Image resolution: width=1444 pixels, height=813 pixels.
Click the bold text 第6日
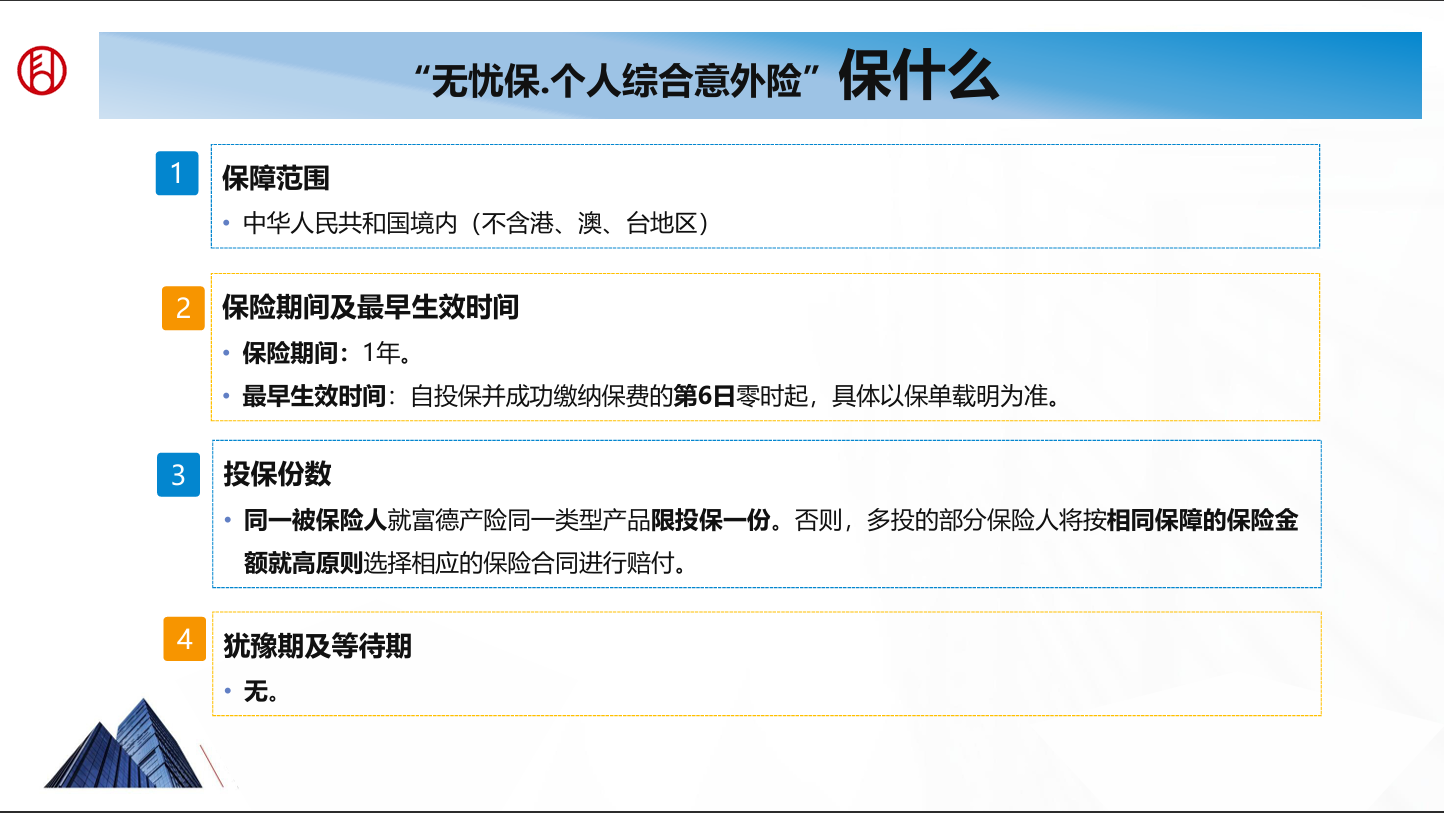[704, 396]
